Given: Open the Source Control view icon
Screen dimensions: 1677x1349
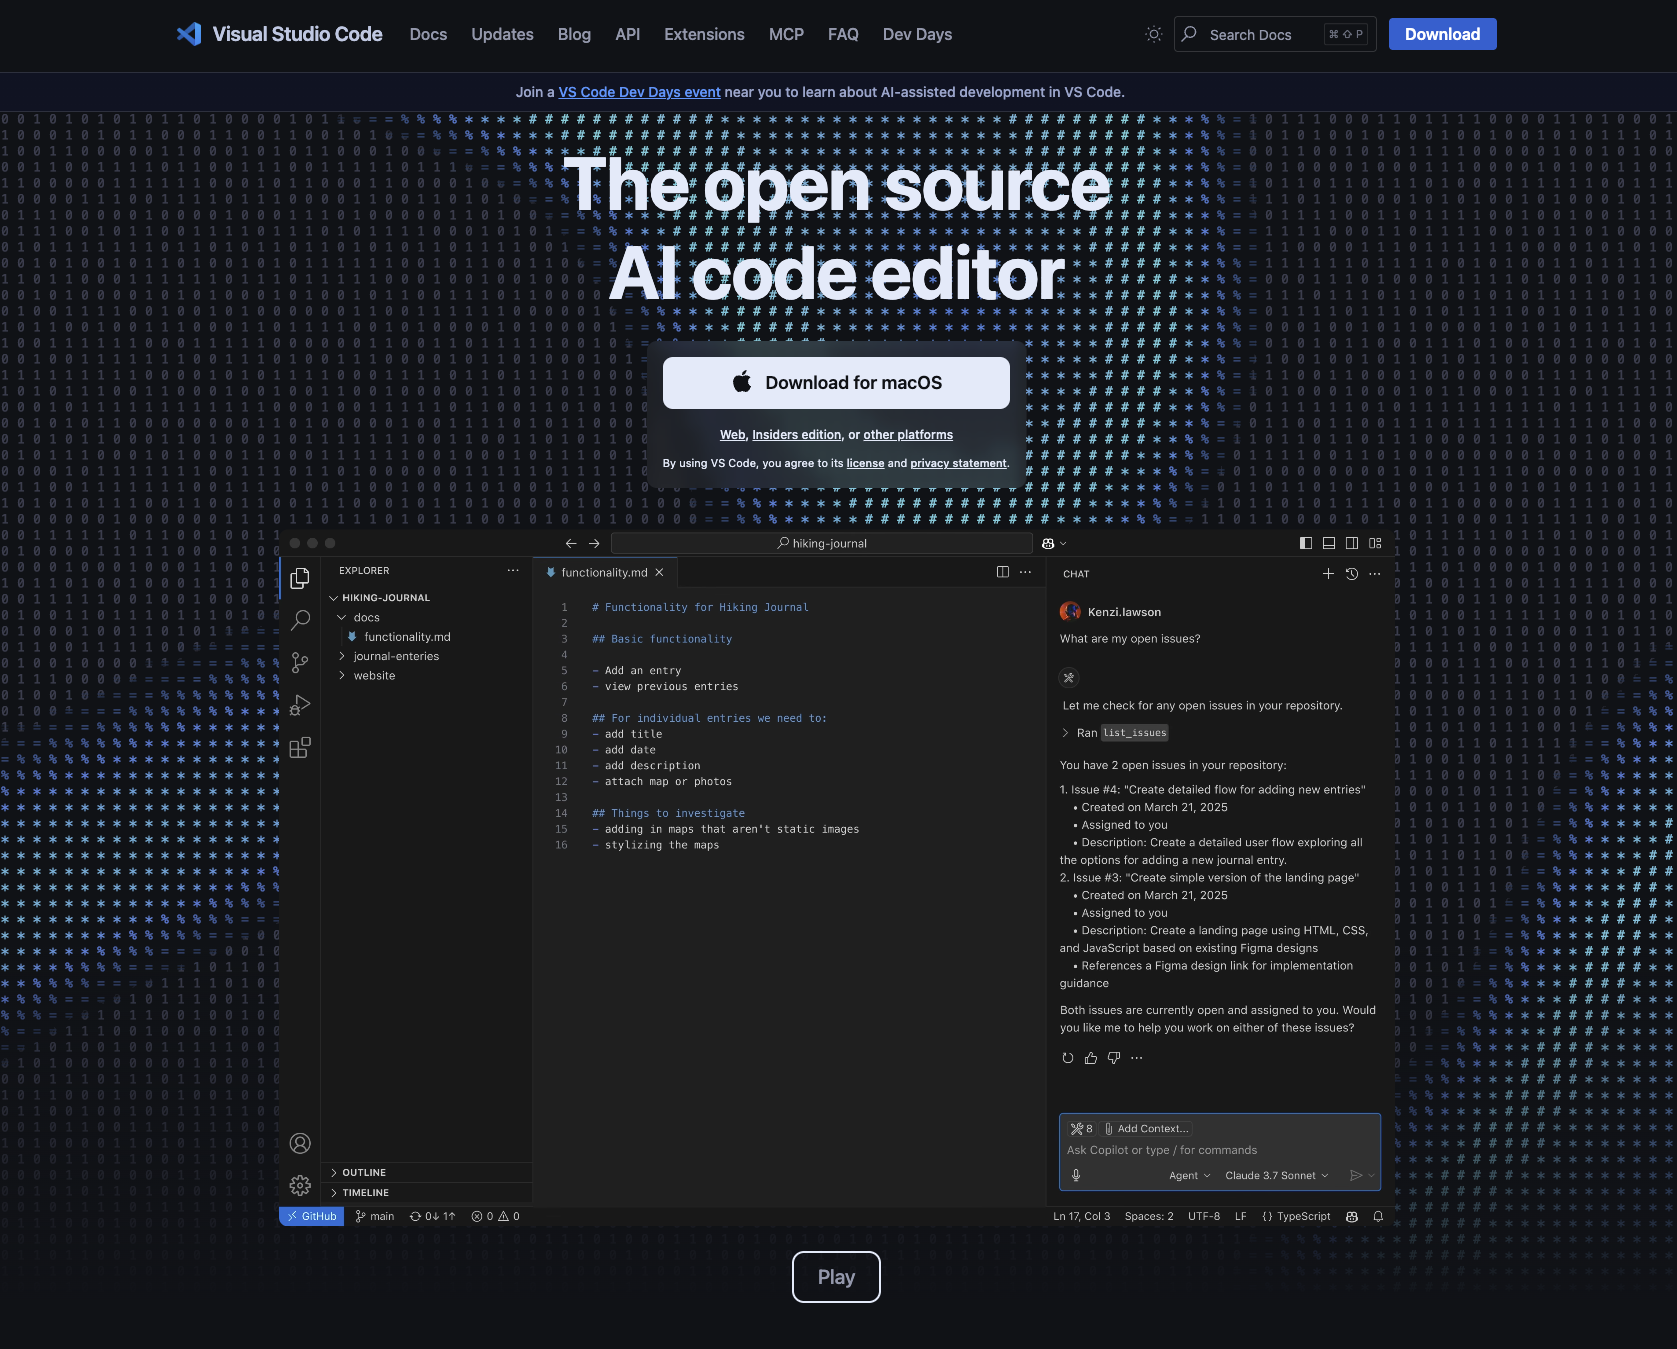Looking at the screenshot, I should (x=300, y=662).
